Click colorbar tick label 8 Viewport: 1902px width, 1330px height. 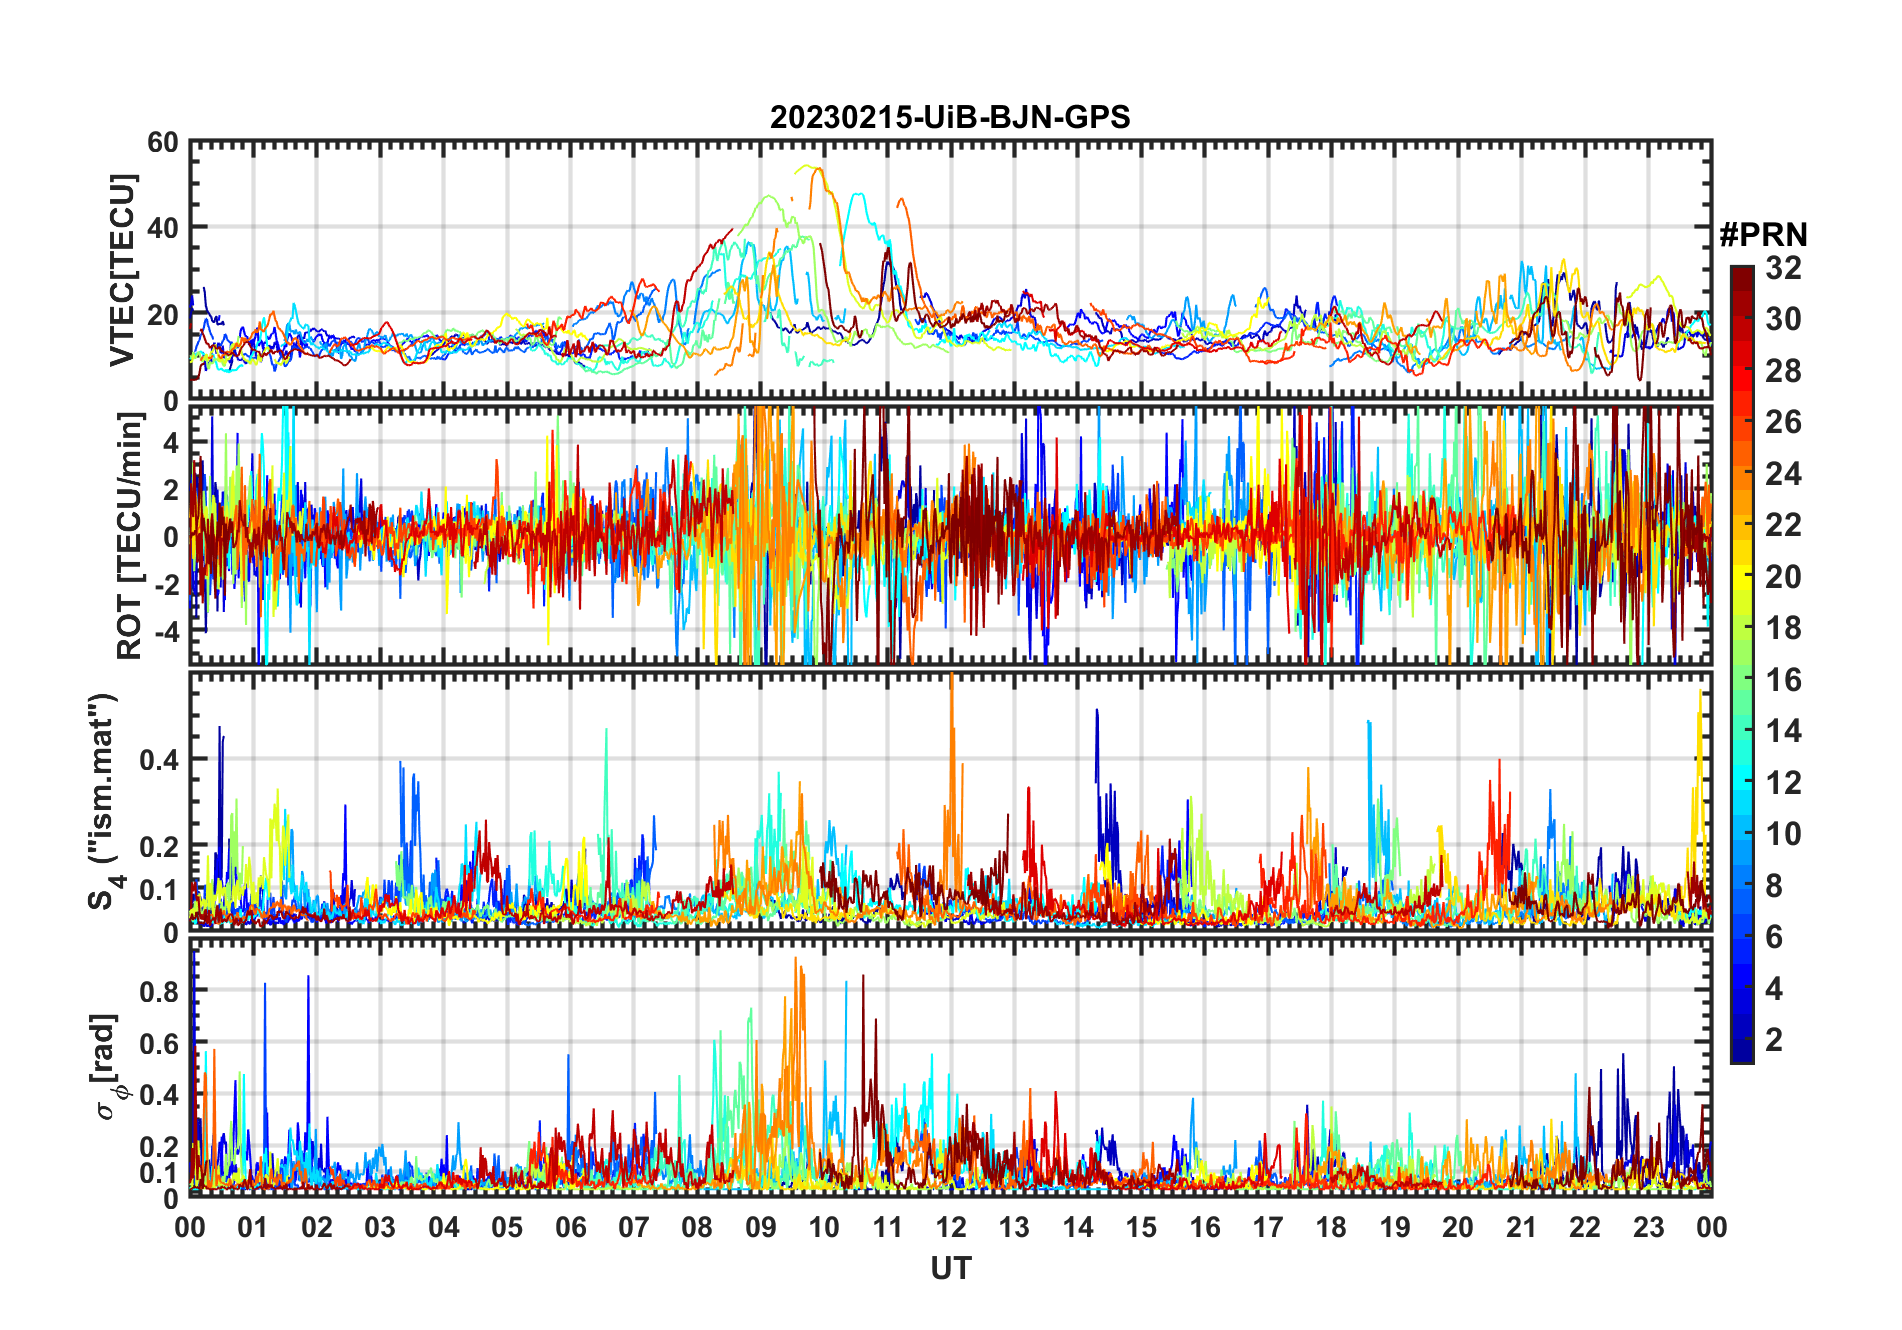click(x=1774, y=886)
